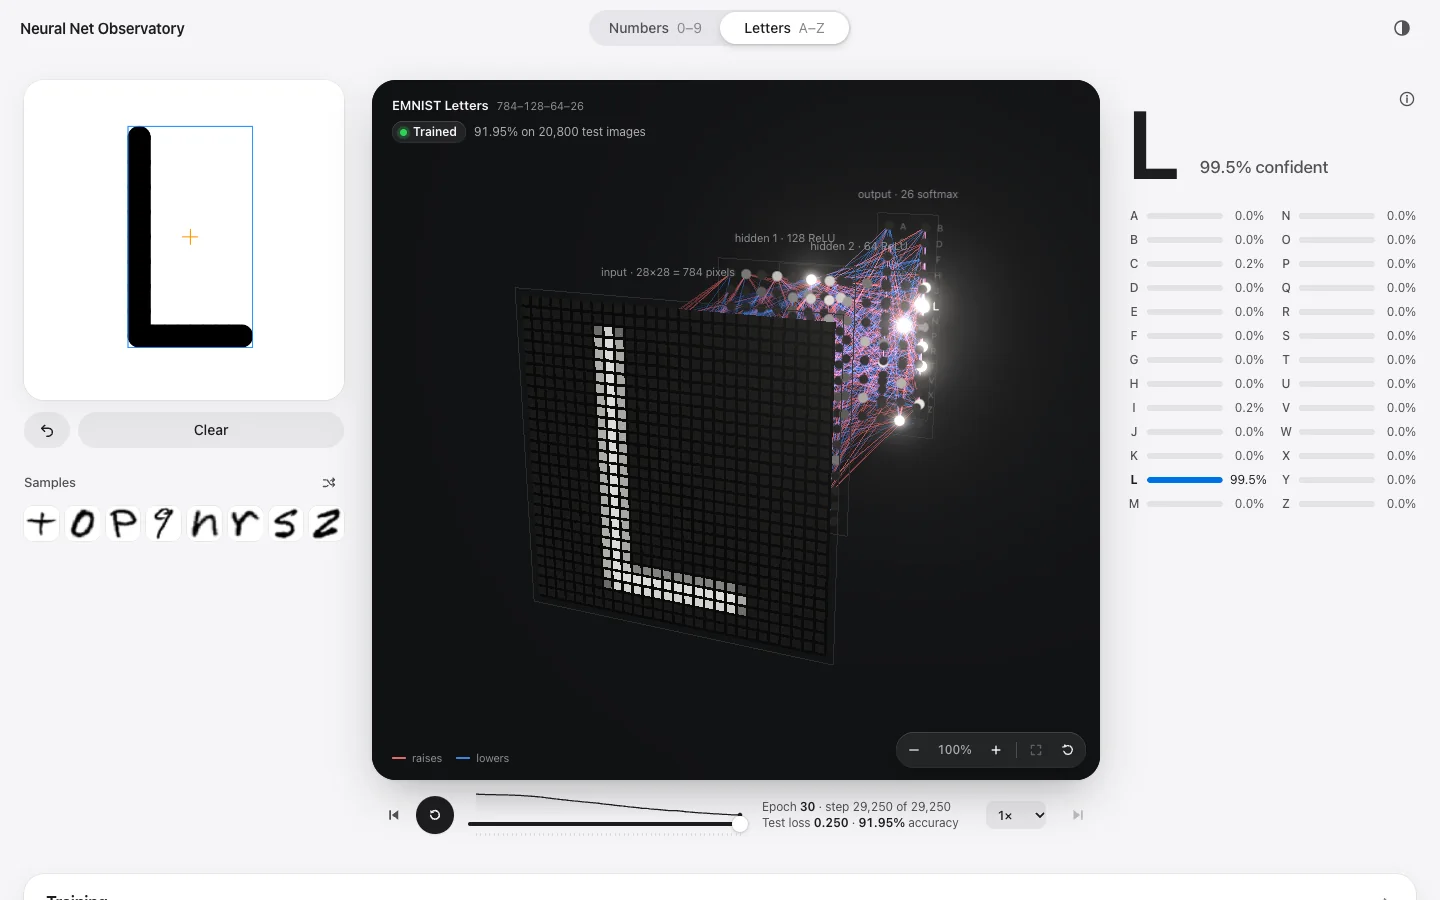Load the handwritten 0 sample
Viewport: 1440px width, 900px height.
pos(83,523)
